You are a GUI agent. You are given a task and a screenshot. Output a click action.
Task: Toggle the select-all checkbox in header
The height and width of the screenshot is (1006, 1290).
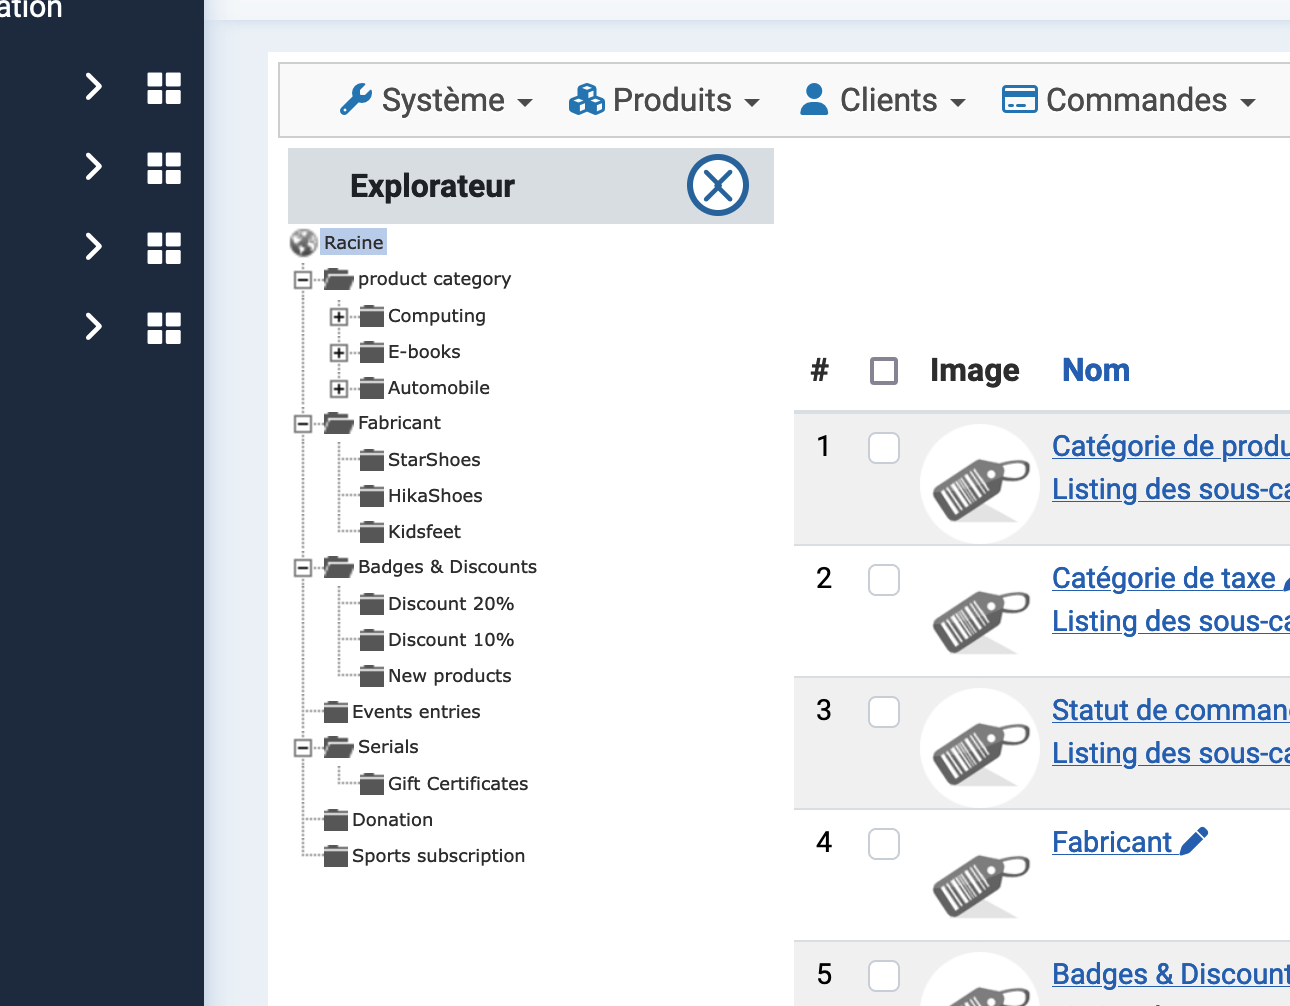[883, 371]
